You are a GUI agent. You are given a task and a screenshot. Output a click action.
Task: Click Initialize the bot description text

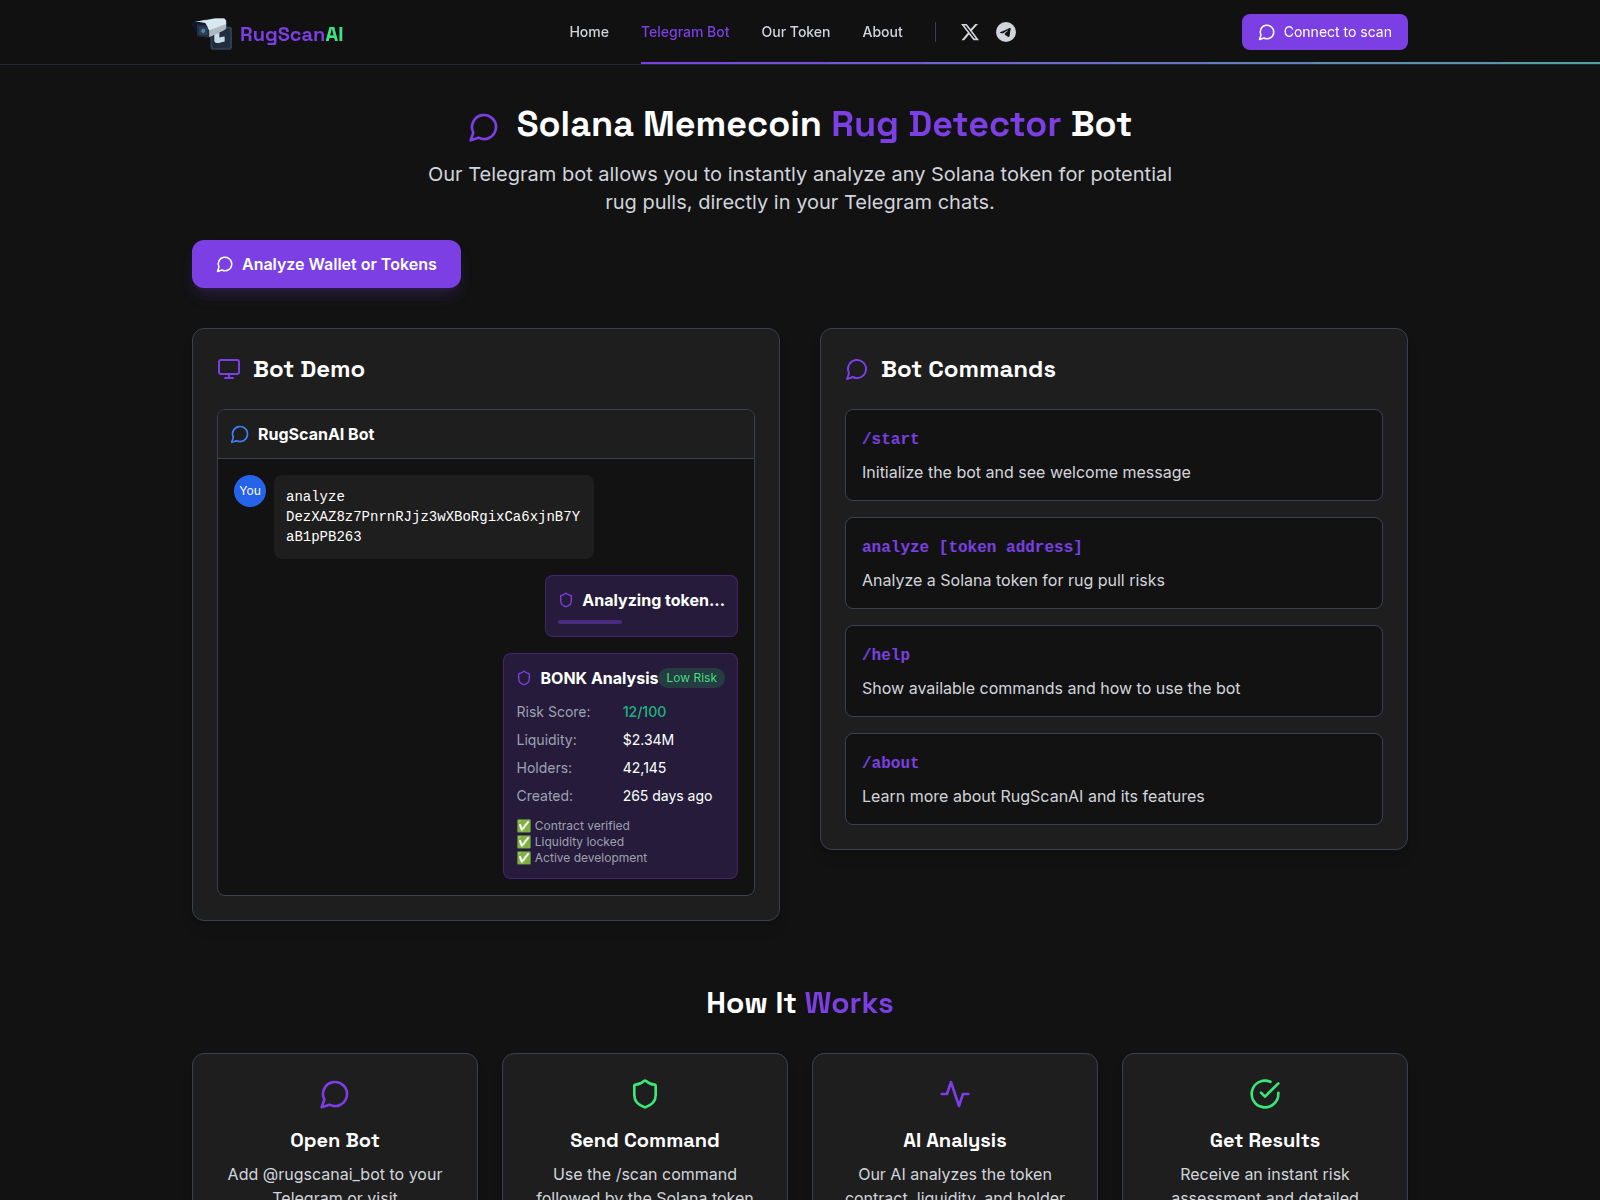click(1026, 472)
